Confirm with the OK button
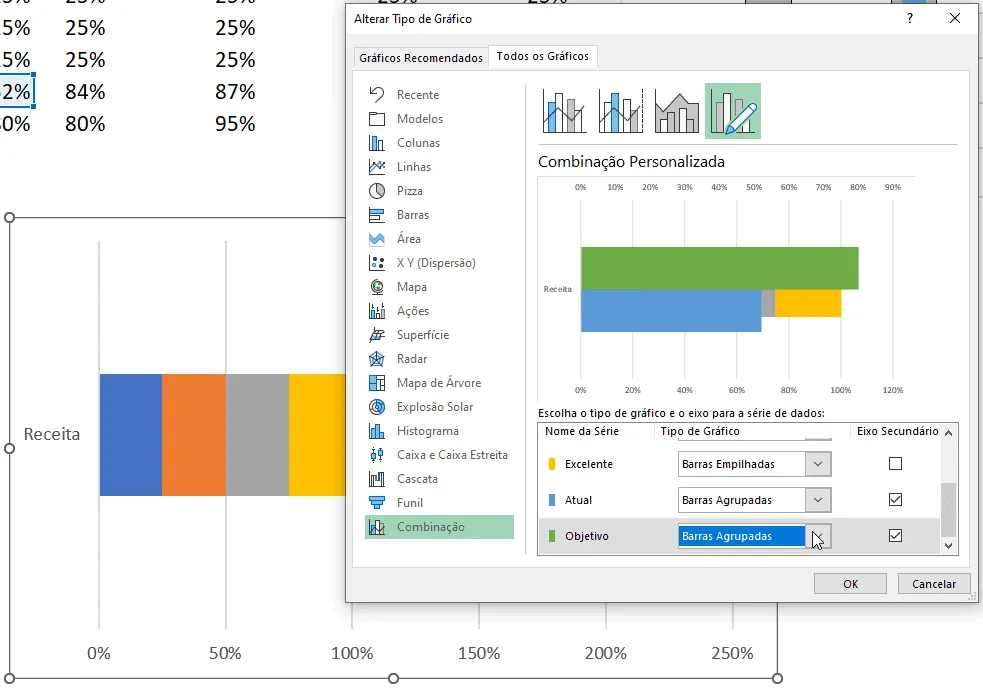This screenshot has width=983, height=690. click(850, 583)
